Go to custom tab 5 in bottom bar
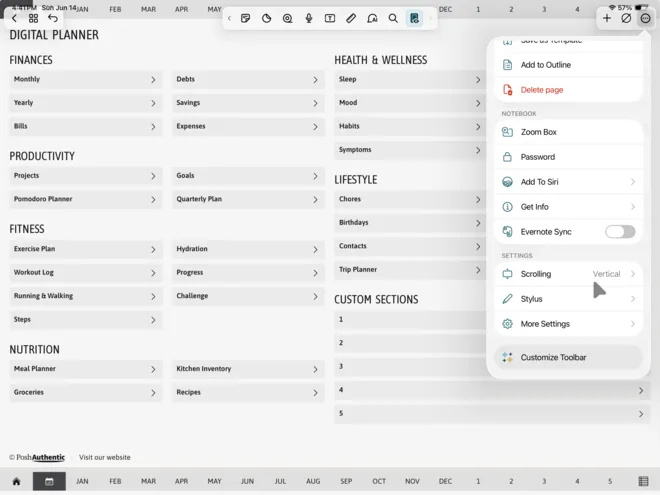 click(610, 481)
